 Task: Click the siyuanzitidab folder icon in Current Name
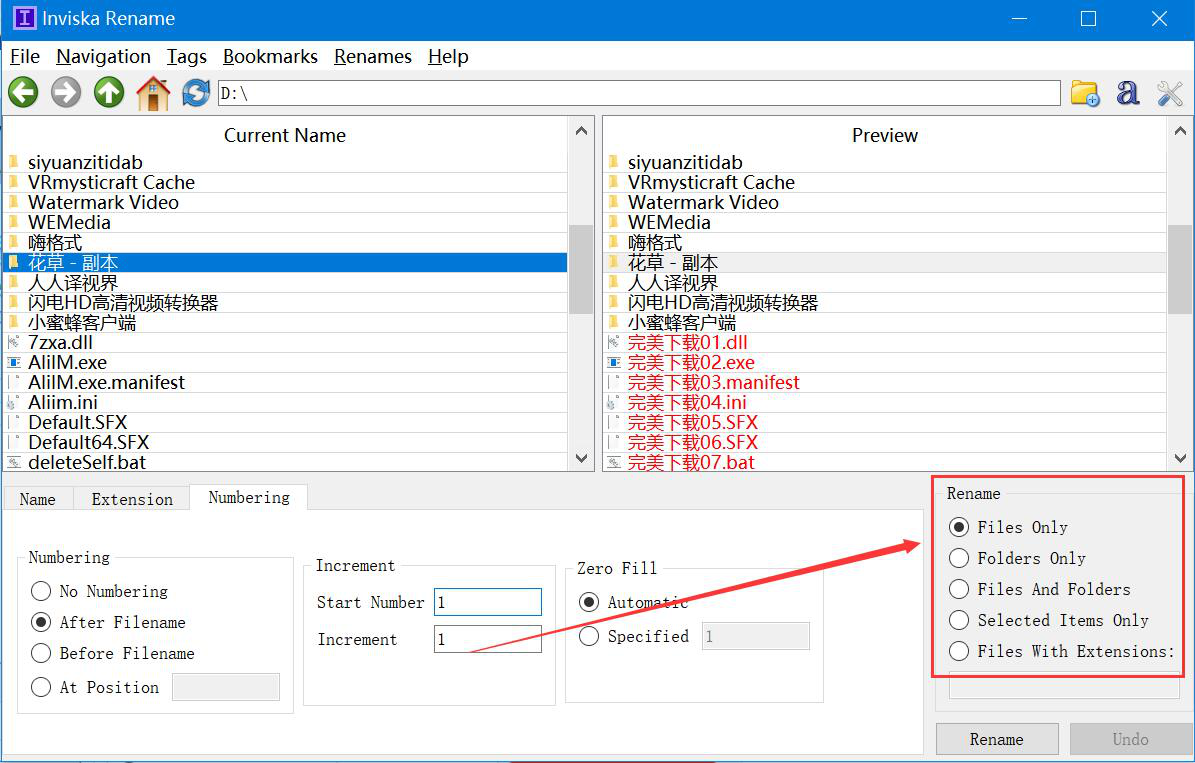[x=14, y=162]
